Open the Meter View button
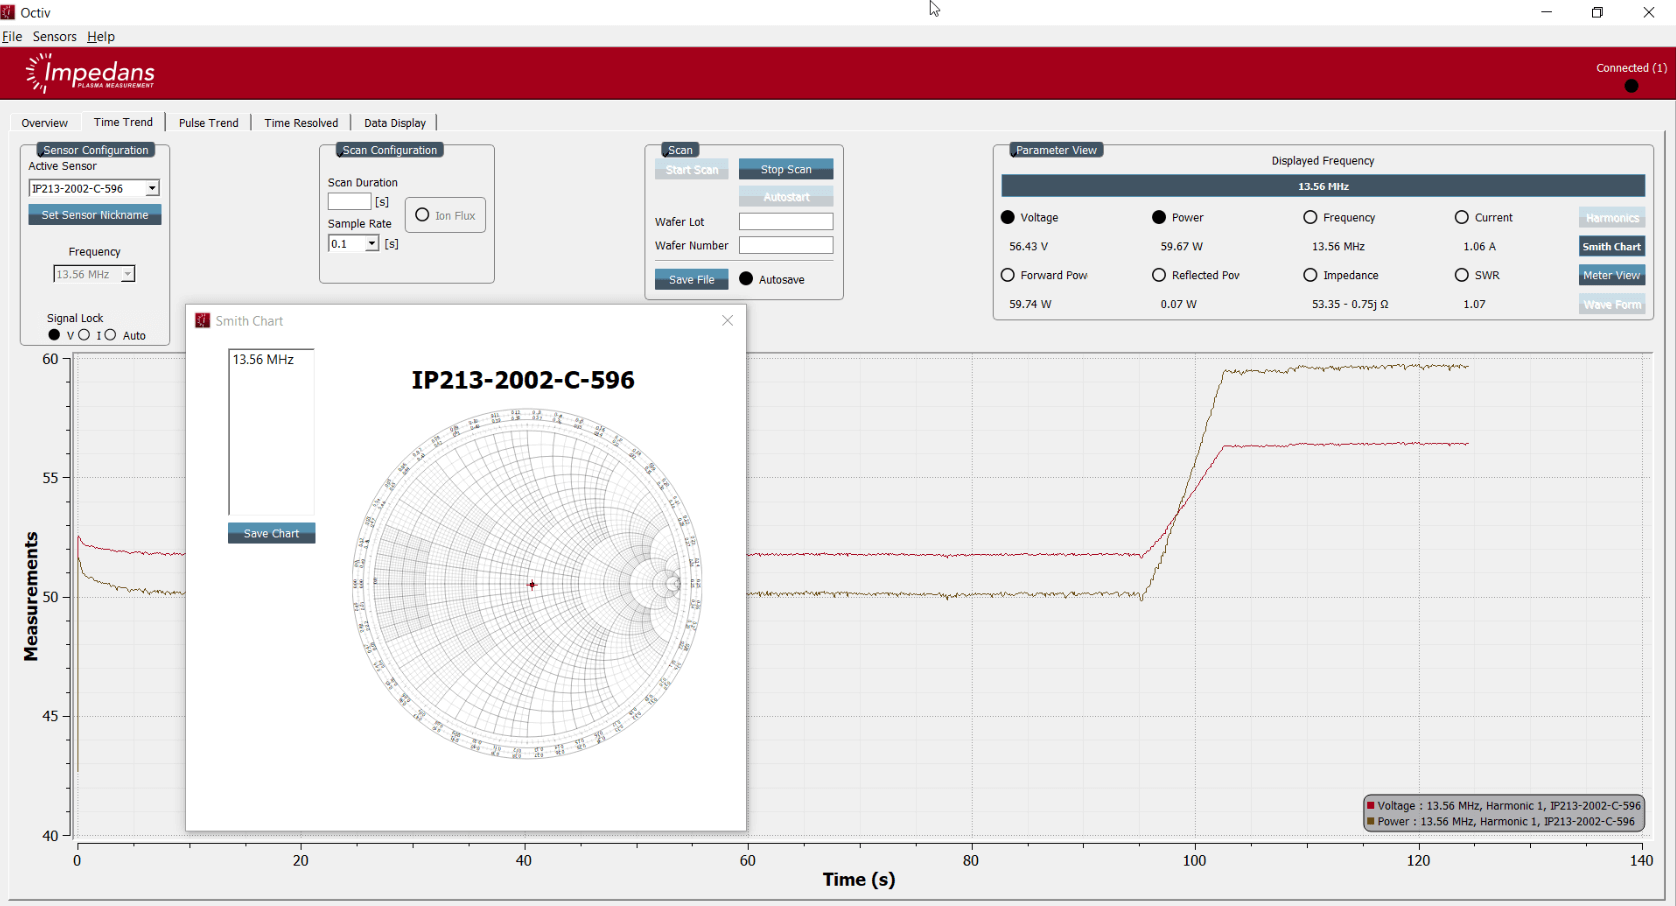1676x906 pixels. tap(1611, 275)
